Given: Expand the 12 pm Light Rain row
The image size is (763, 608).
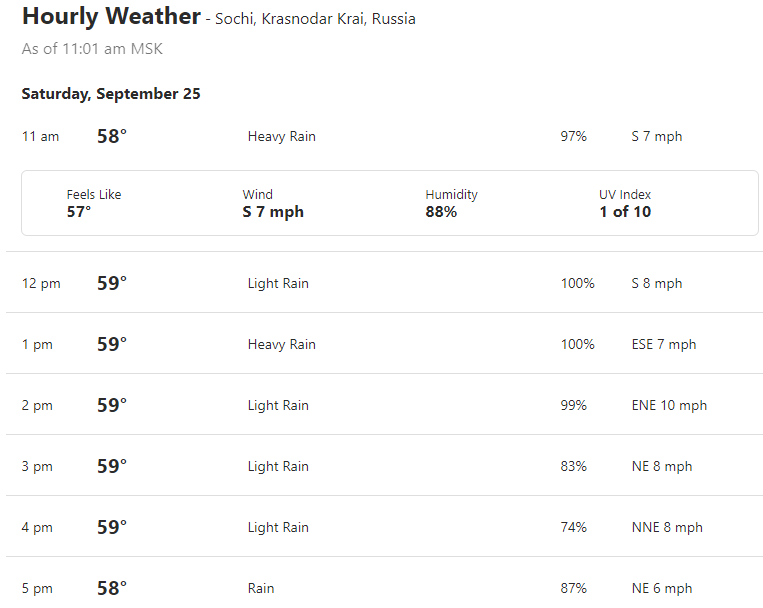Looking at the screenshot, I should 384,283.
